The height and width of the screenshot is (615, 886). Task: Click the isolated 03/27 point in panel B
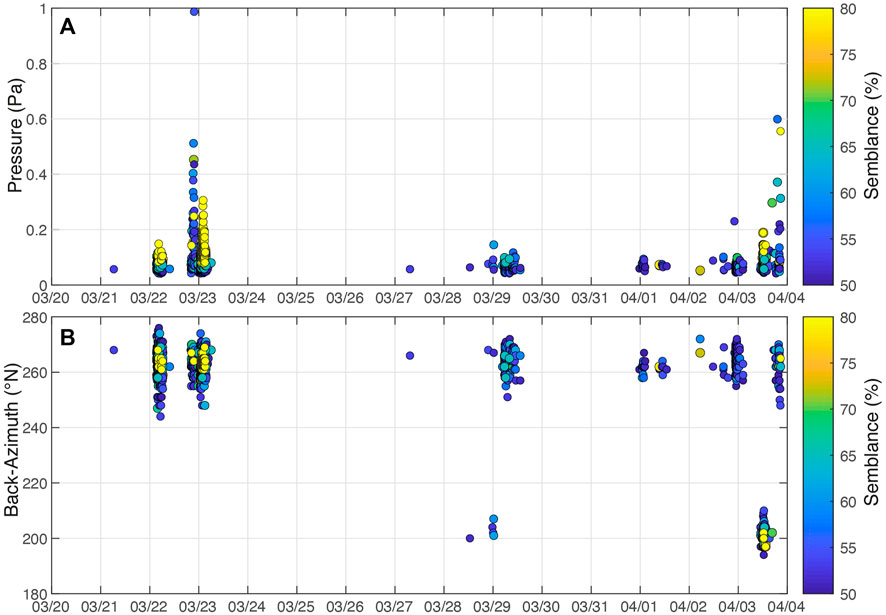coord(410,356)
